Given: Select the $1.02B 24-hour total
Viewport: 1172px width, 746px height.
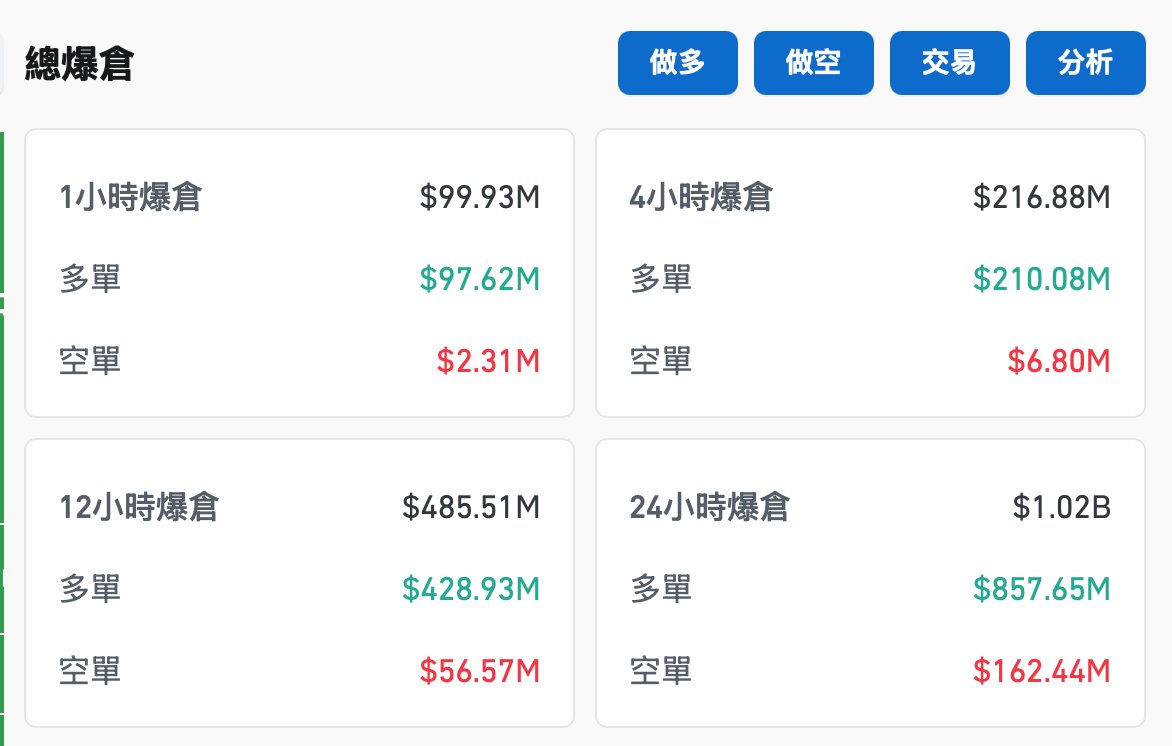Looking at the screenshot, I should 1061,508.
